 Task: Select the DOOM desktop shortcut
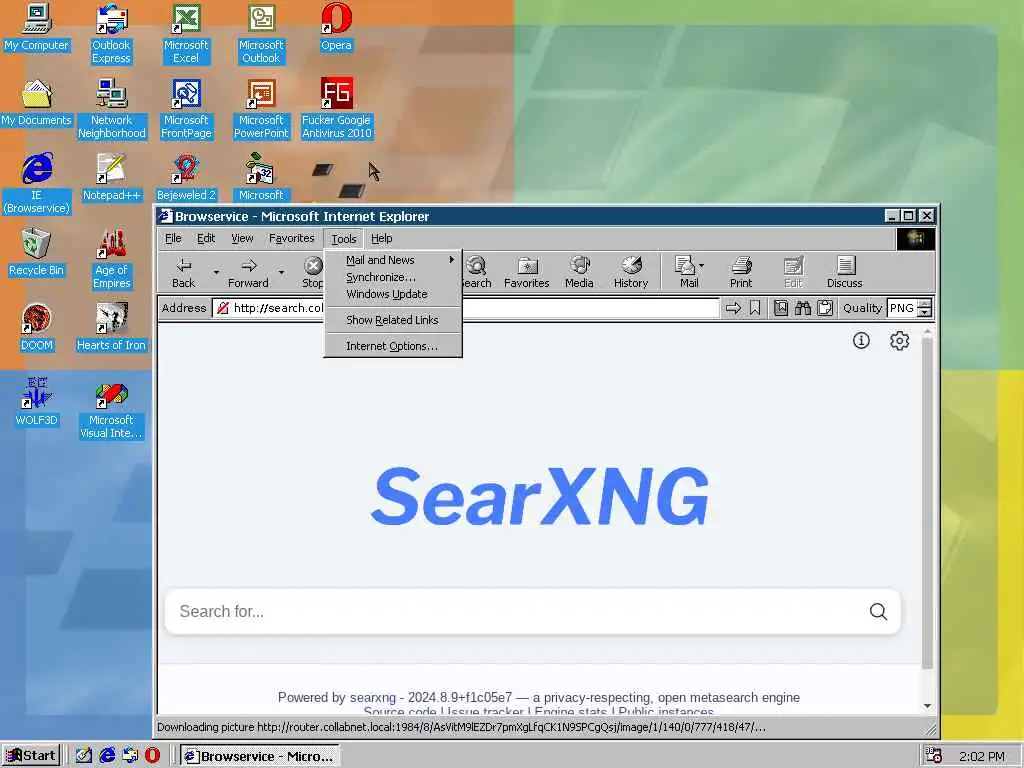tap(37, 328)
